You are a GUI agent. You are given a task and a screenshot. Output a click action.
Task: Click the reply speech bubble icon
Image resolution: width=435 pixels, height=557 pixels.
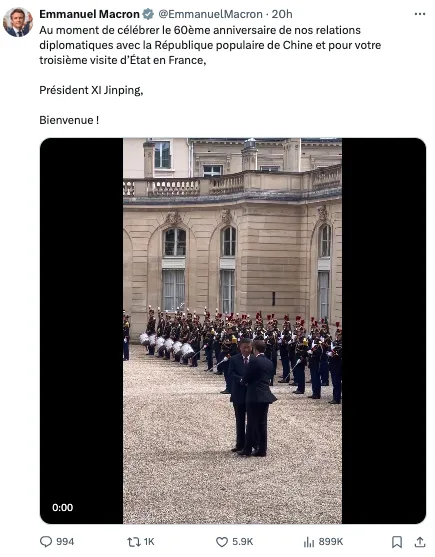point(46,542)
